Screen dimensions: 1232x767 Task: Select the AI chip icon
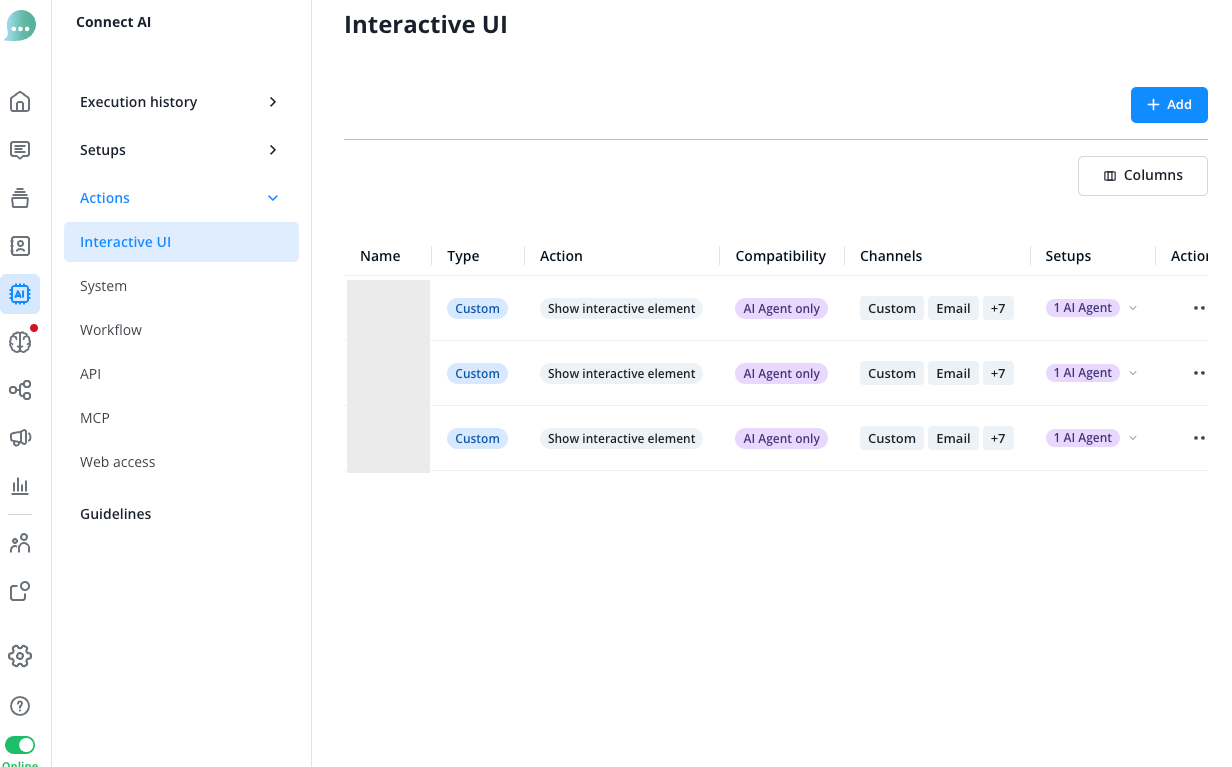point(20,294)
